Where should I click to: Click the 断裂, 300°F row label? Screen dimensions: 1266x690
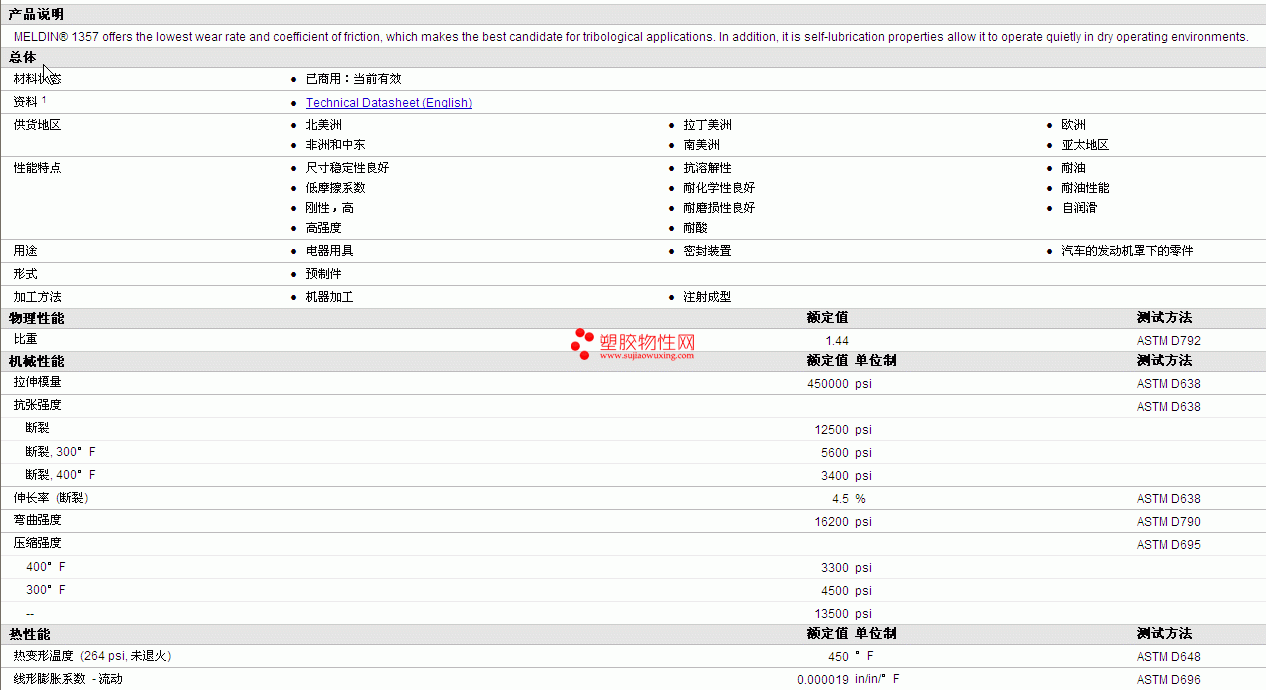60,451
